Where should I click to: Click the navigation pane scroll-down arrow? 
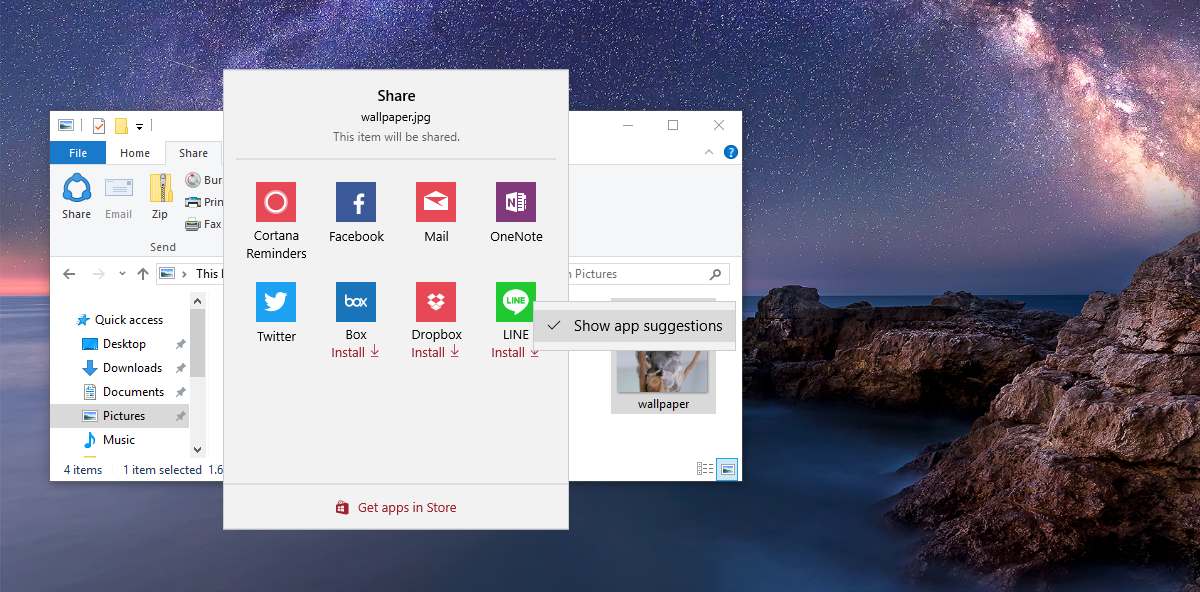click(197, 450)
